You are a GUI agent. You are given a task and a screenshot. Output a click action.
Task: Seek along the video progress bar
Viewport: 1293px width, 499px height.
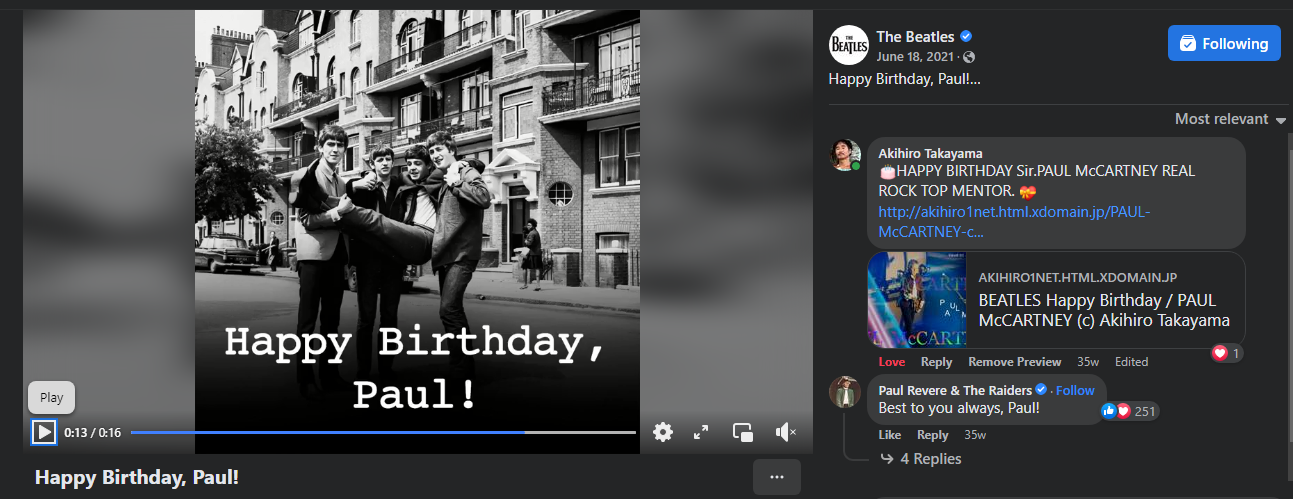(383, 432)
